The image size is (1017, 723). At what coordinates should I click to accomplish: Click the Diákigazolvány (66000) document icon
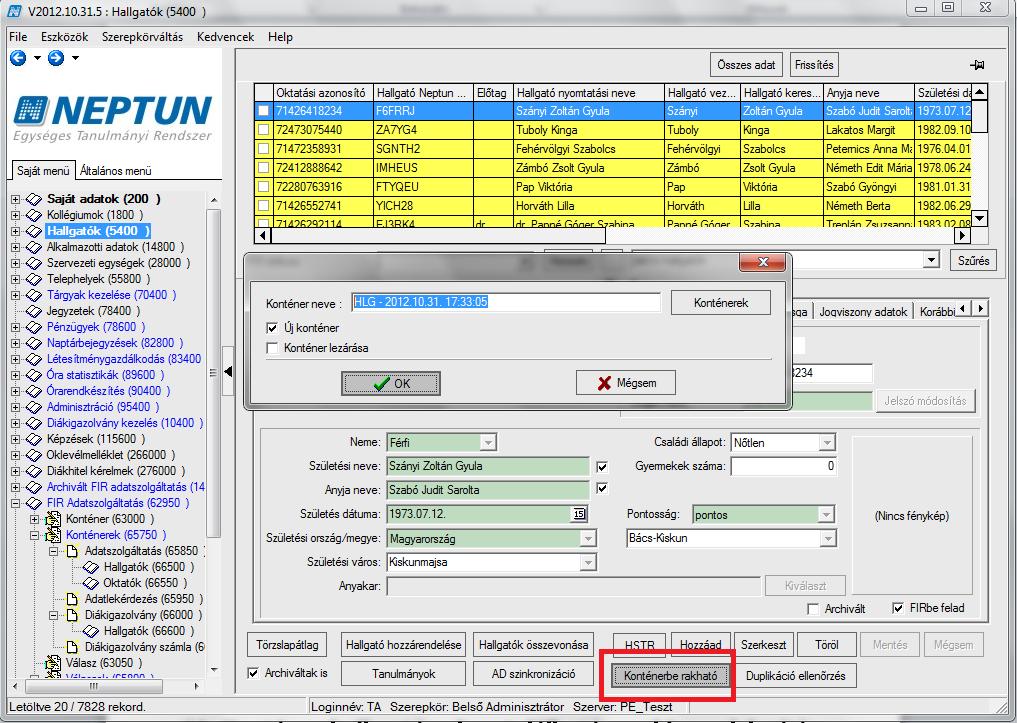72,615
